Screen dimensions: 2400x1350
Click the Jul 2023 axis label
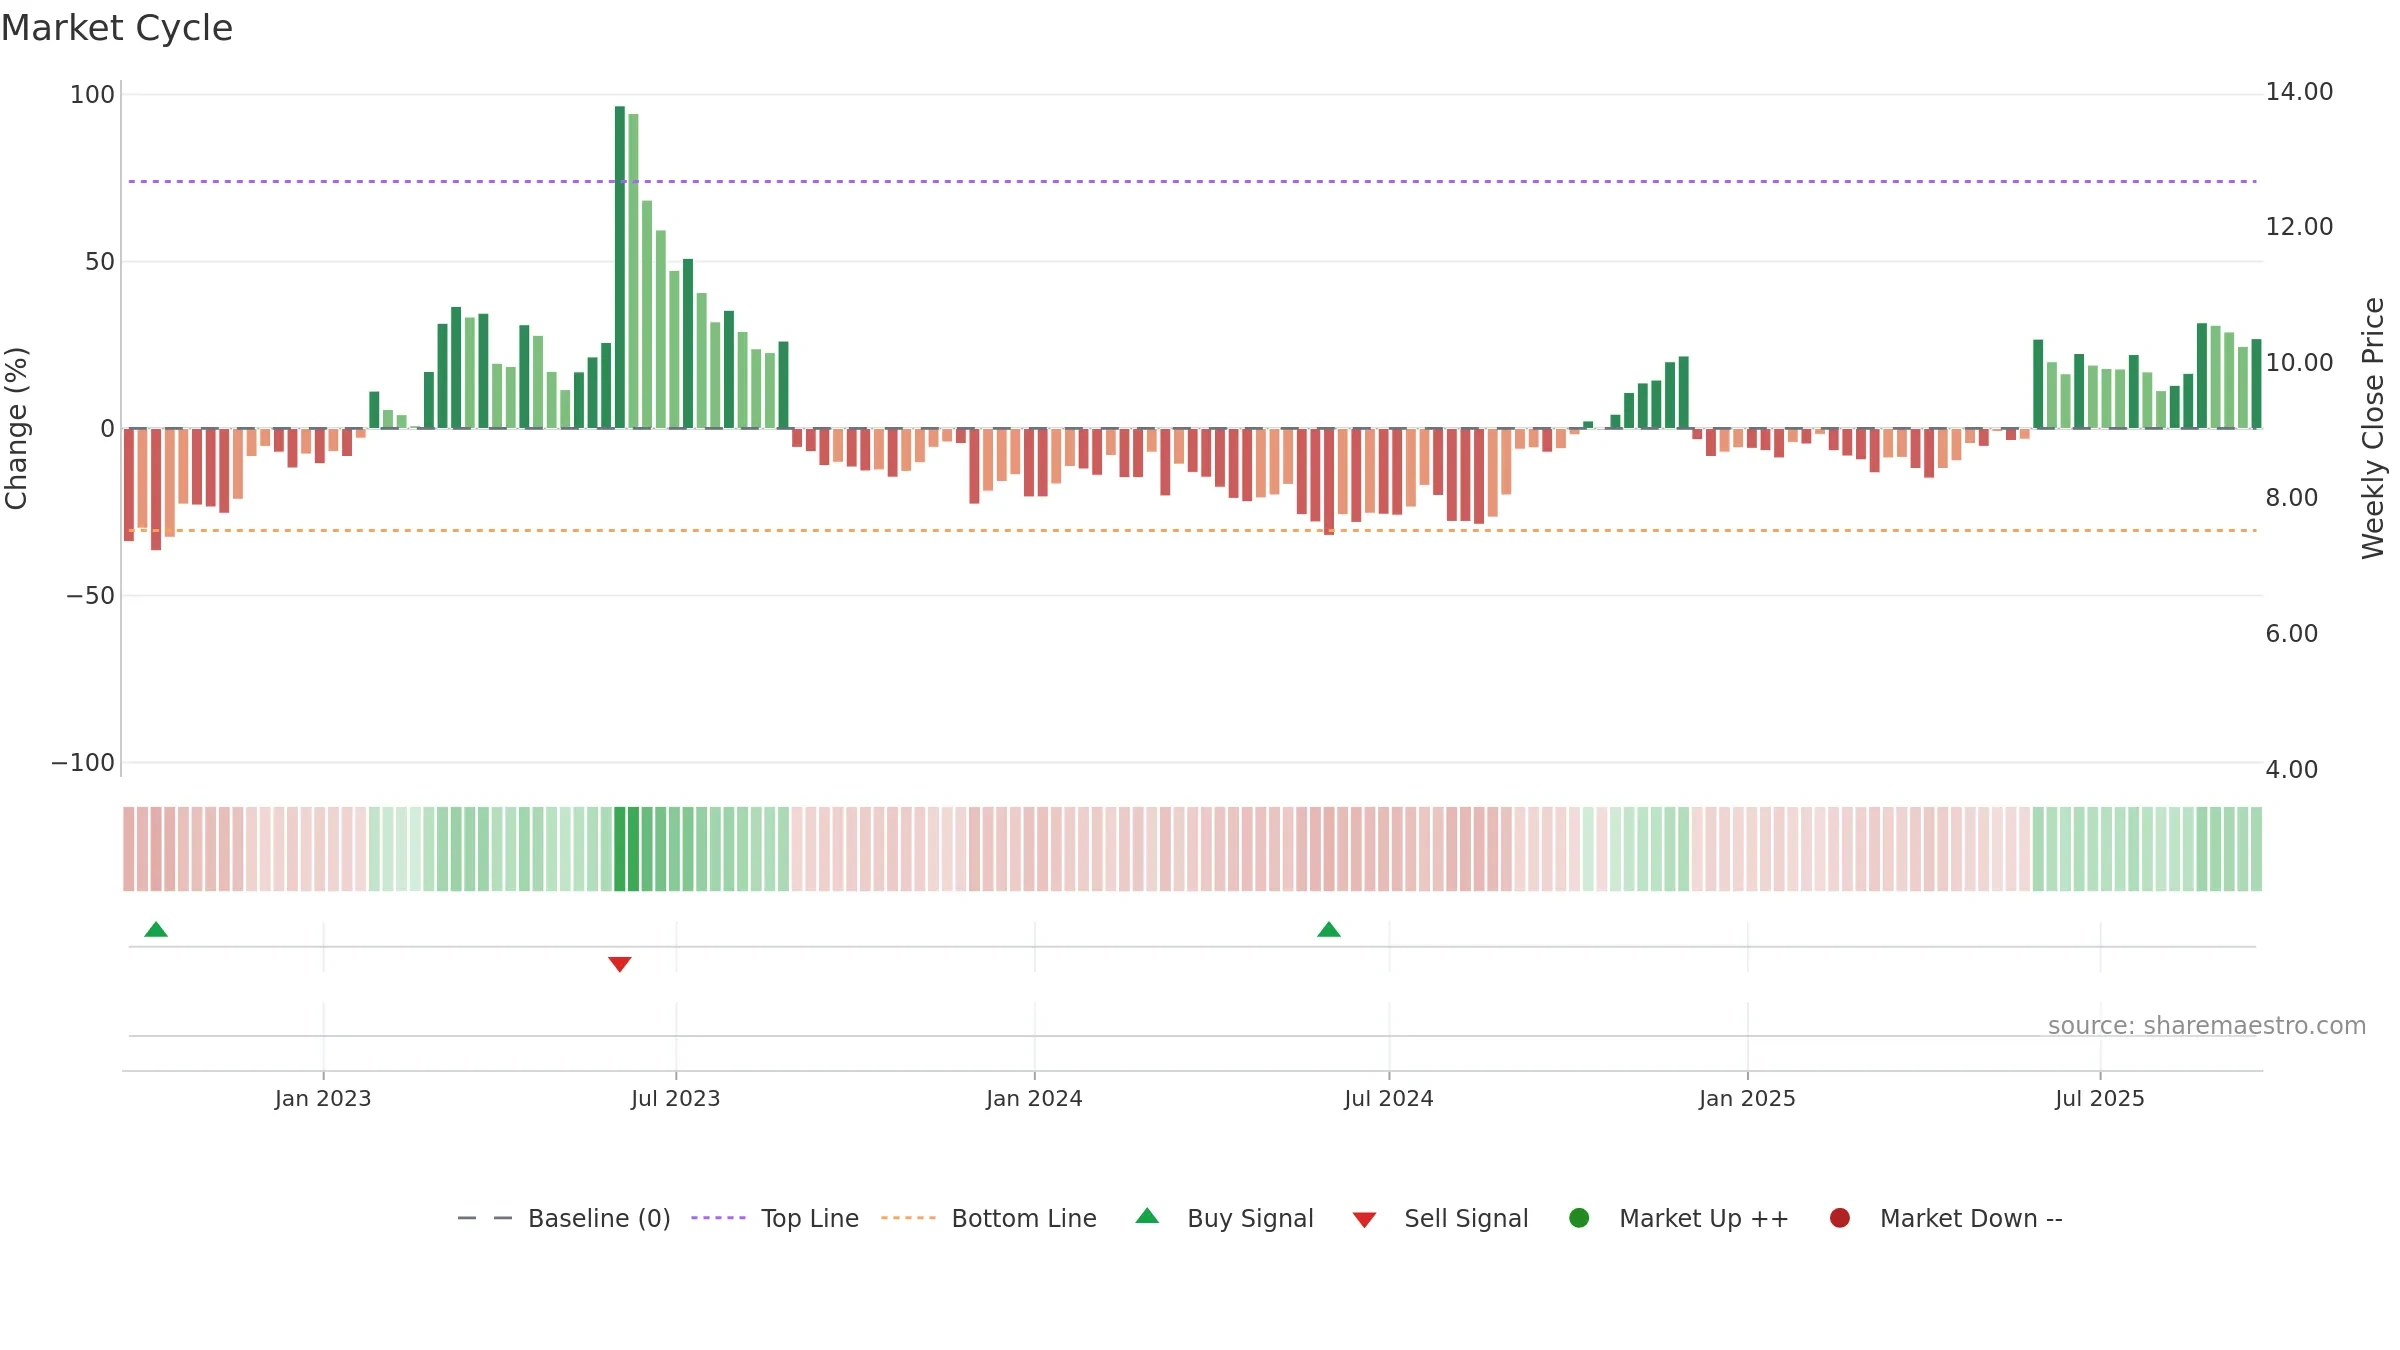[676, 1099]
